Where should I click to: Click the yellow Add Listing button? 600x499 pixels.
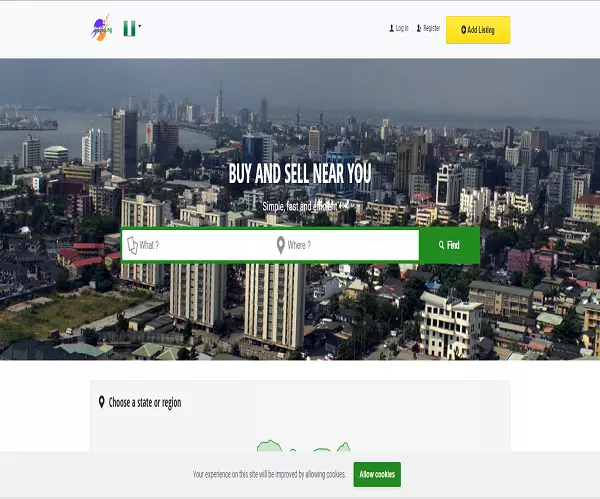point(478,30)
